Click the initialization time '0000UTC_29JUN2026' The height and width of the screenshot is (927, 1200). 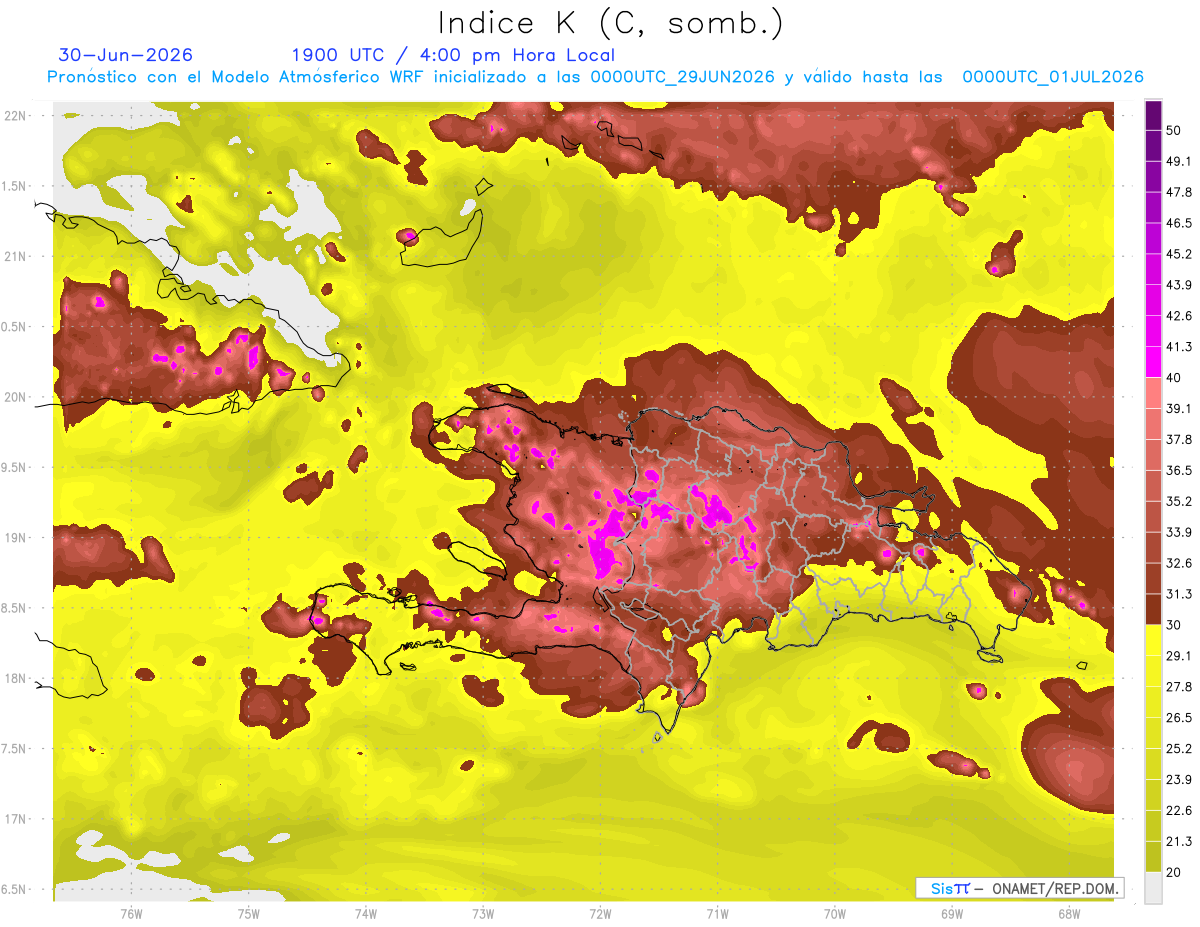tap(683, 77)
